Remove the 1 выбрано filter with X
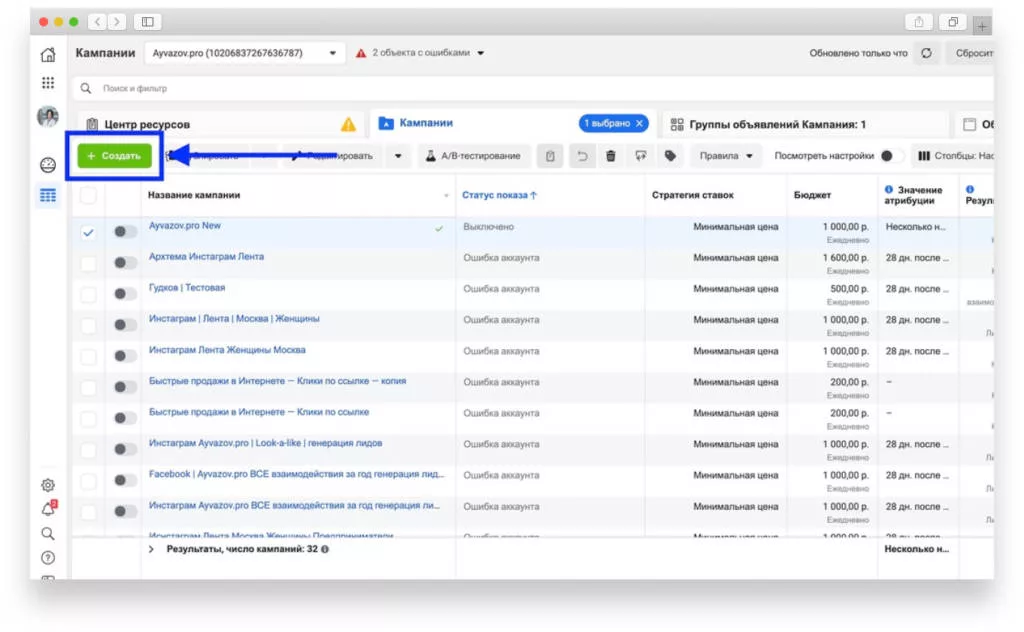1024x632 pixels. (639, 123)
